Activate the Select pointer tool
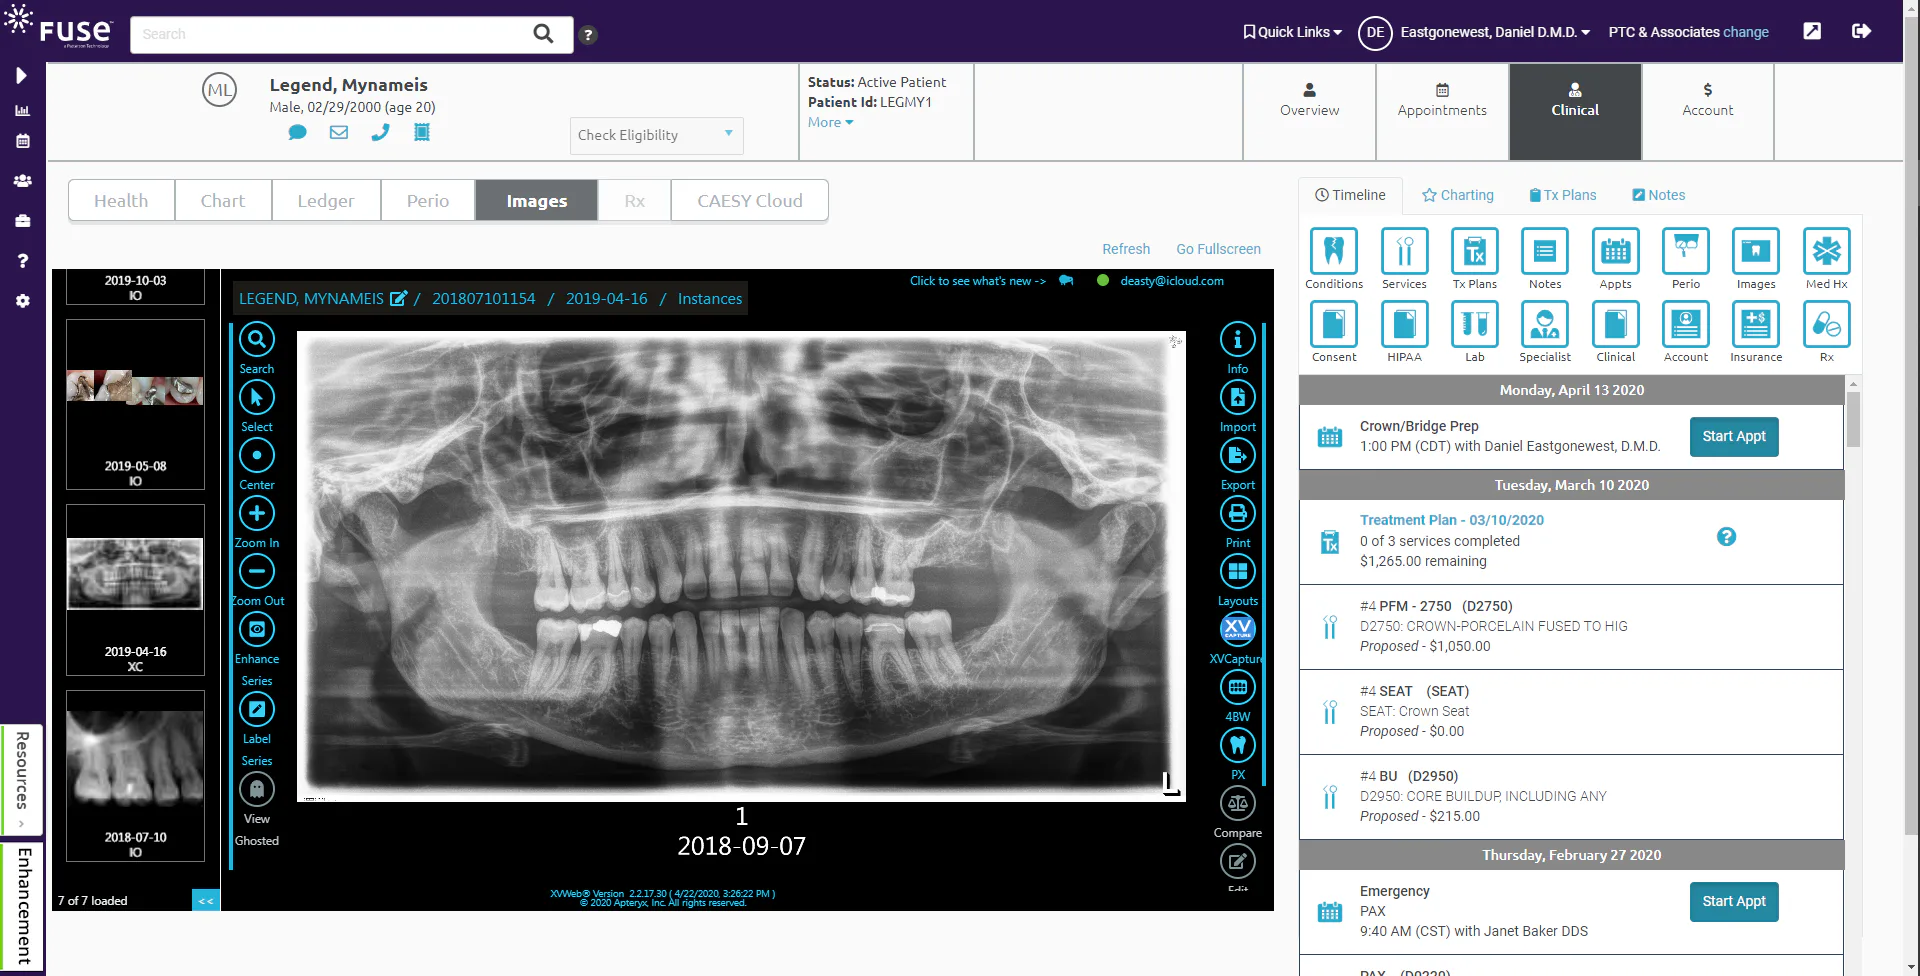Viewport: 1920px width, 976px height. tap(257, 398)
